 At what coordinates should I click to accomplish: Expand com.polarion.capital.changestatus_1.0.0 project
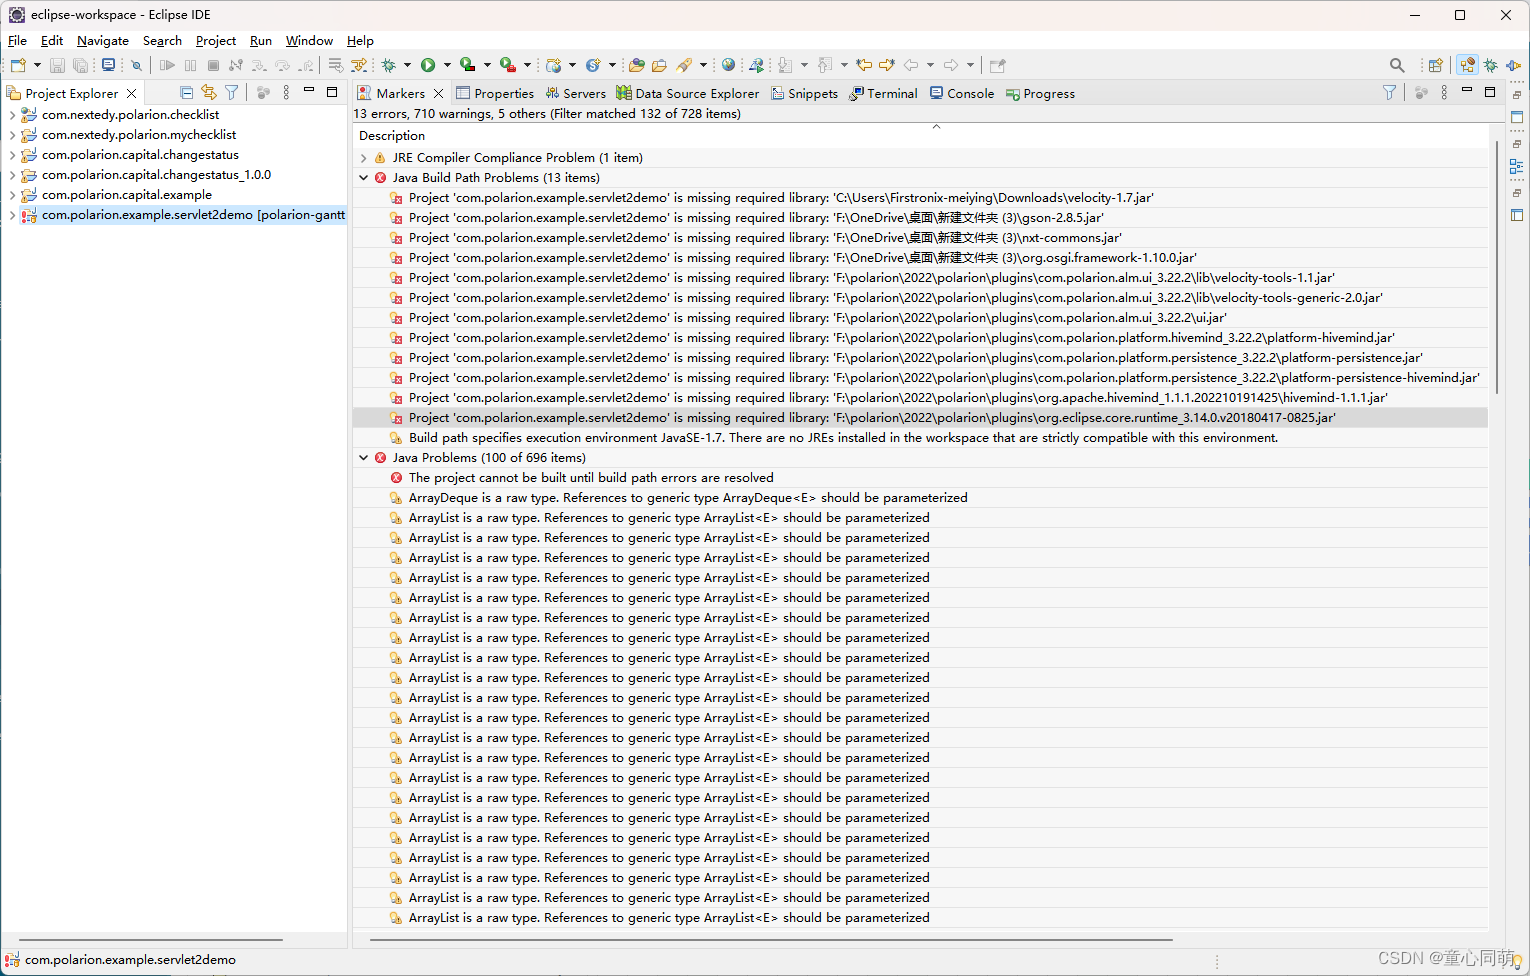point(12,175)
